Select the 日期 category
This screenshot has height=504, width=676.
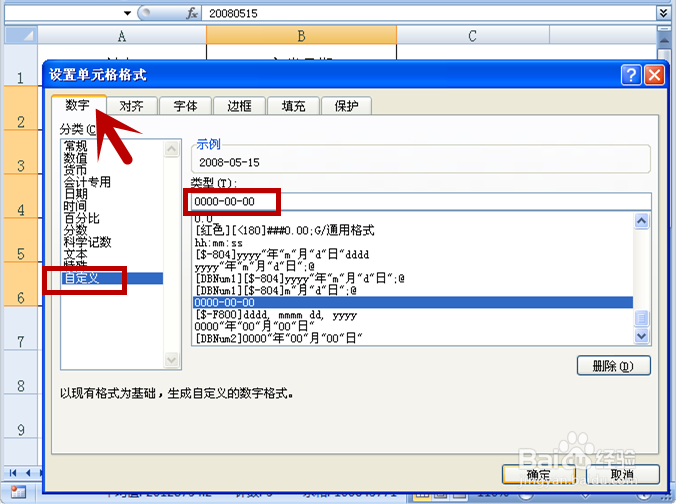coord(75,194)
